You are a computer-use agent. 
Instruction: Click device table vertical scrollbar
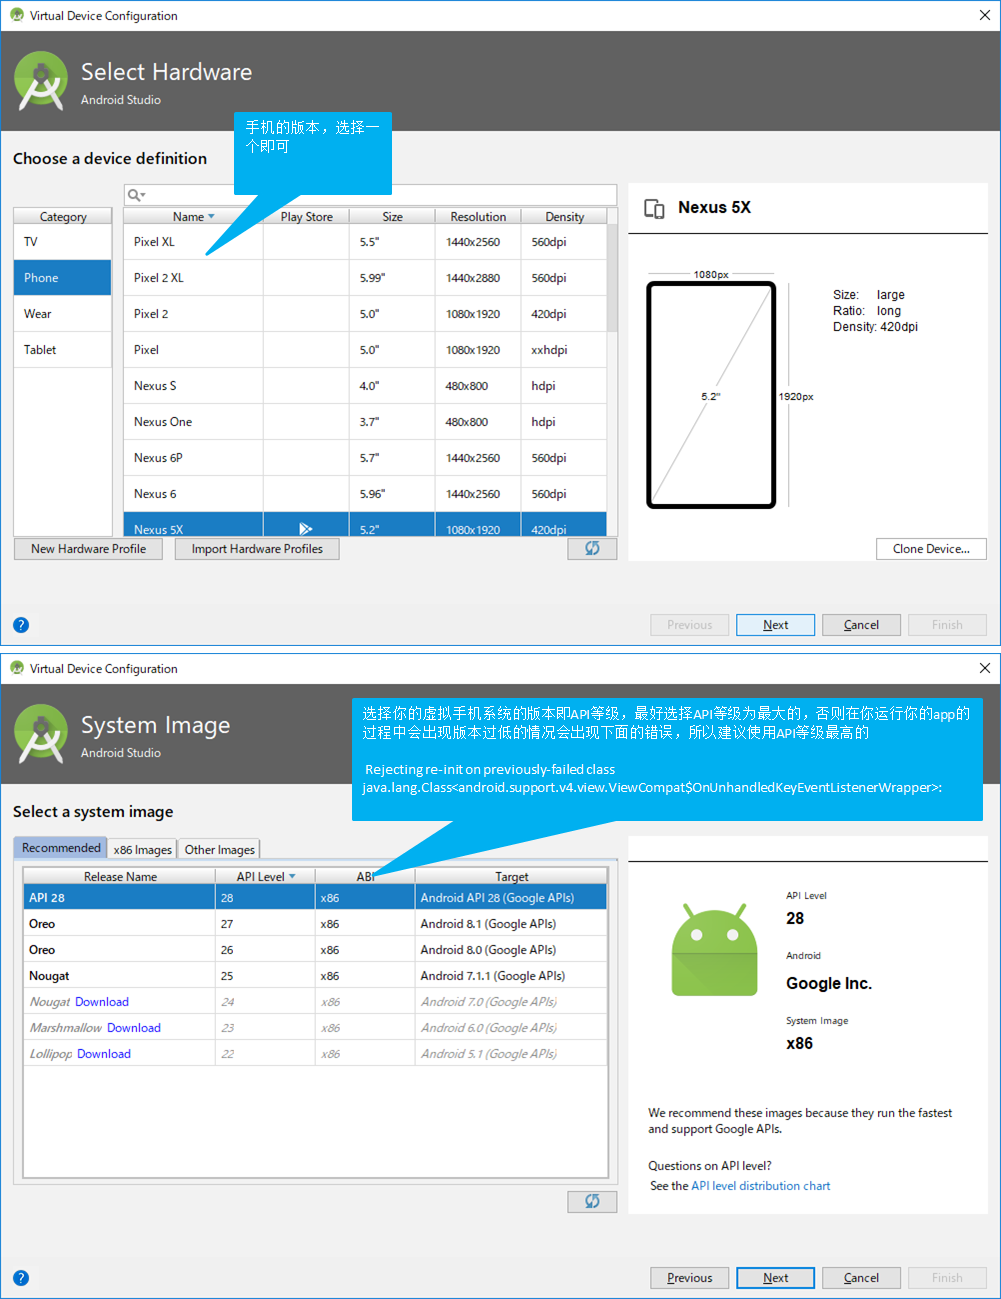pos(612,280)
